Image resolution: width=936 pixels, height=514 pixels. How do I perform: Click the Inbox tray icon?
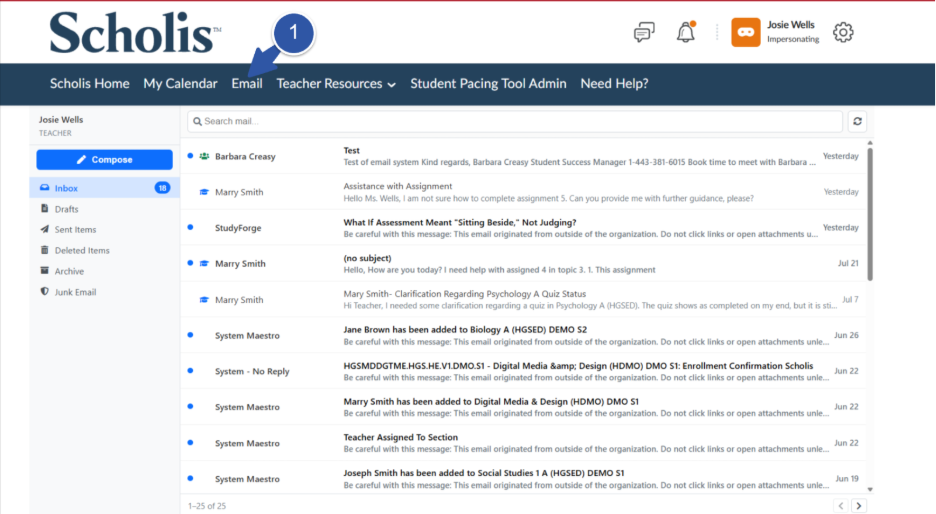tap(44, 187)
